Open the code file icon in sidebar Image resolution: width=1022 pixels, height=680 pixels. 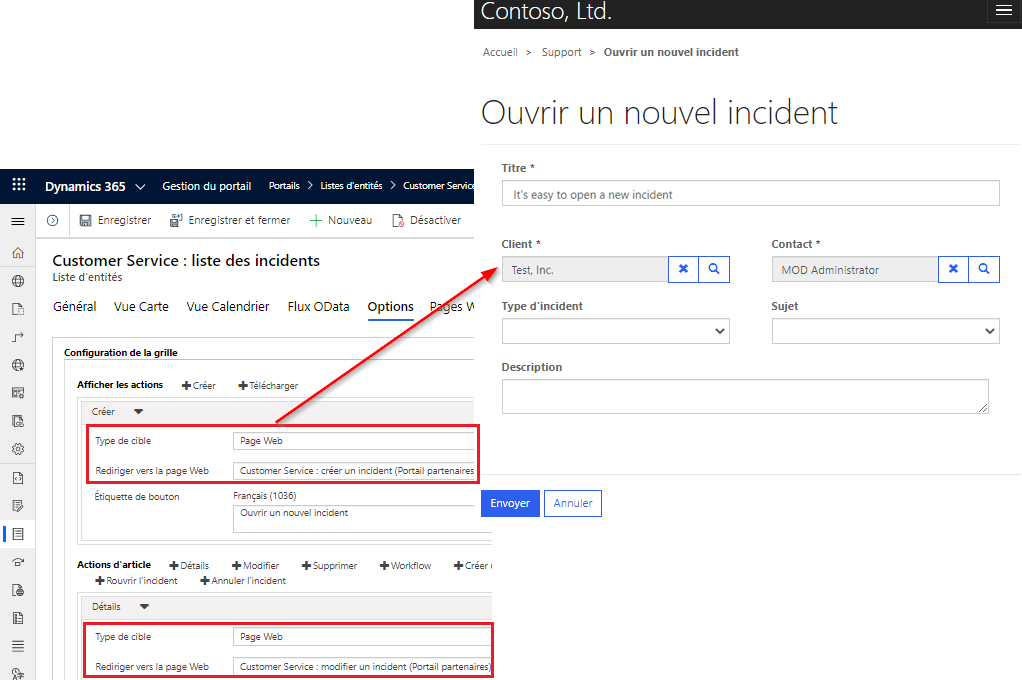click(18, 478)
